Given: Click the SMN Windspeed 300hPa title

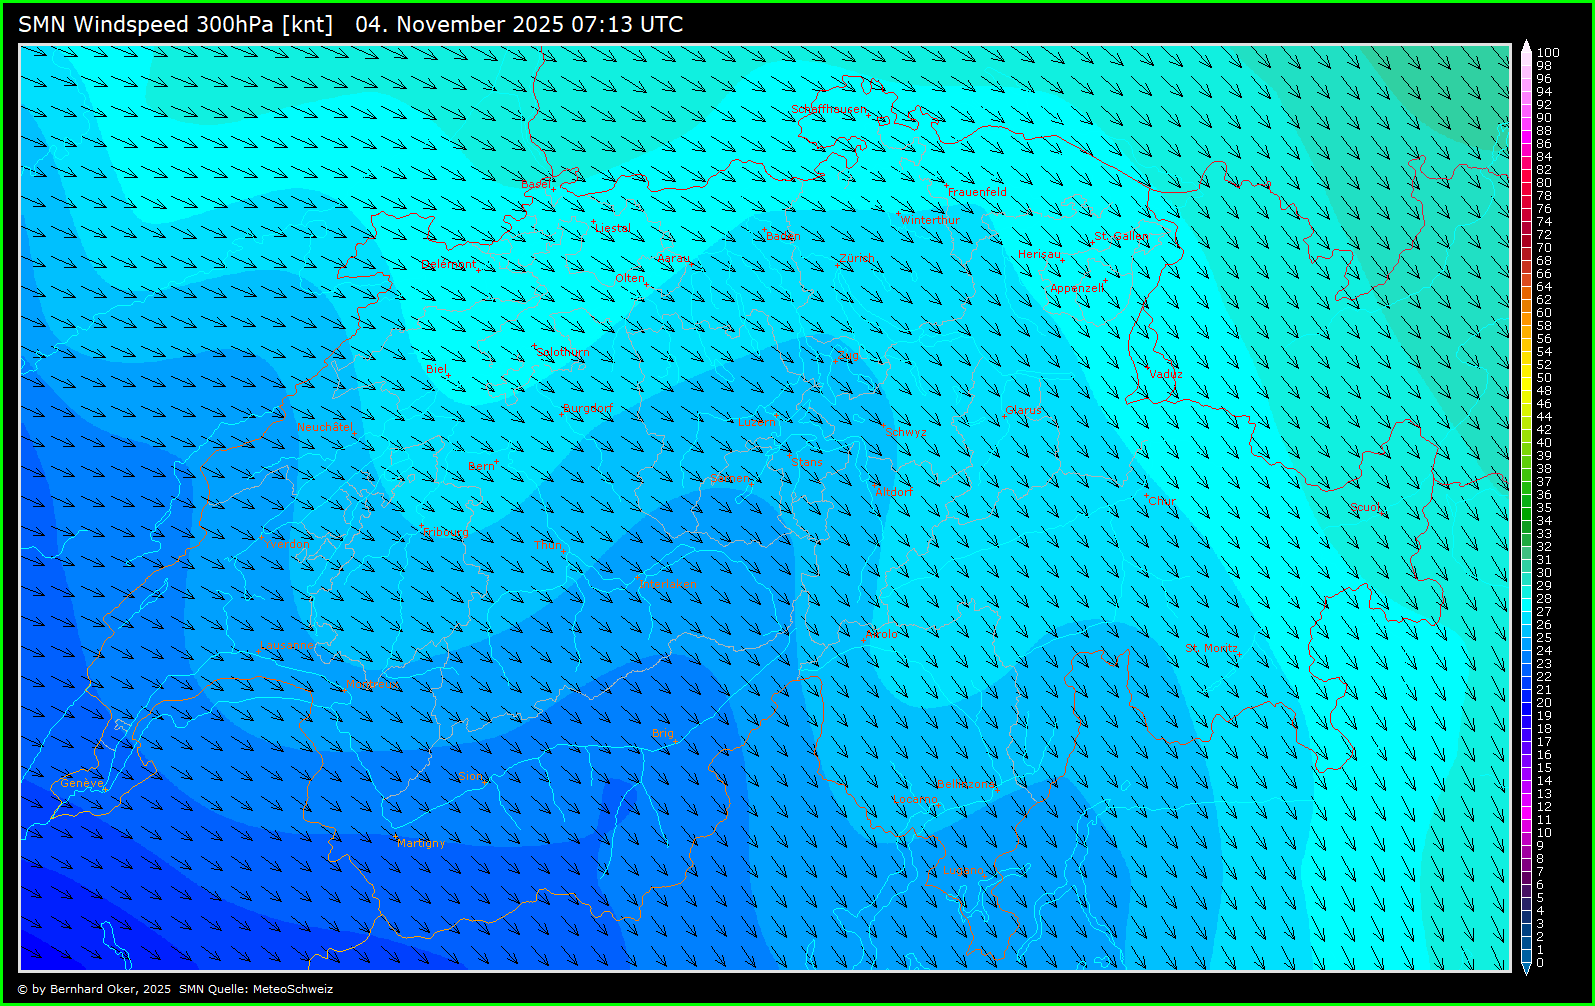Looking at the screenshot, I should [175, 24].
